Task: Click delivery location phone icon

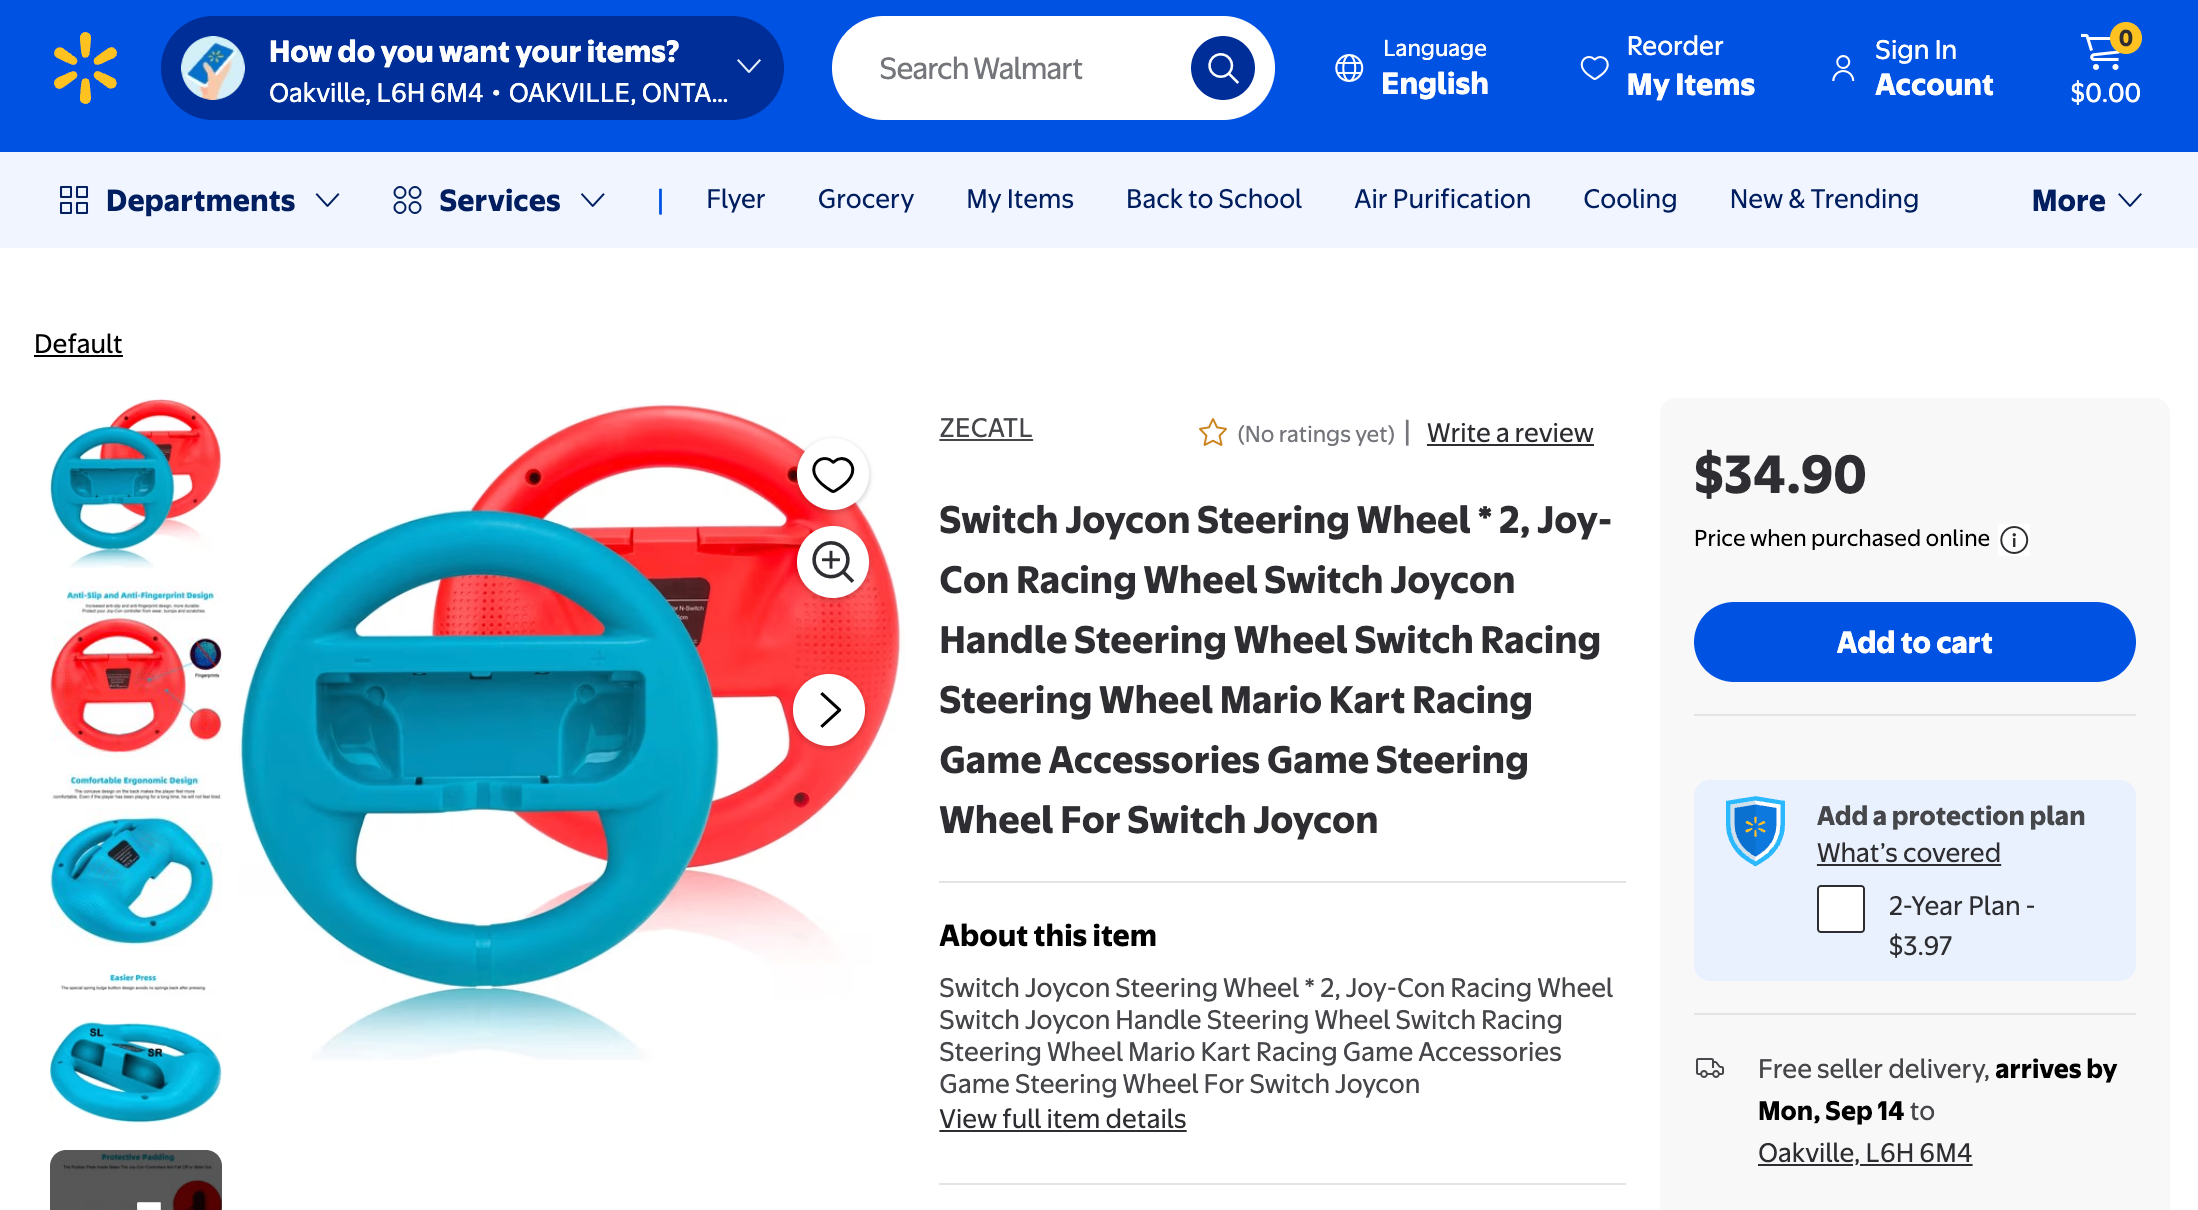Action: pos(213,68)
